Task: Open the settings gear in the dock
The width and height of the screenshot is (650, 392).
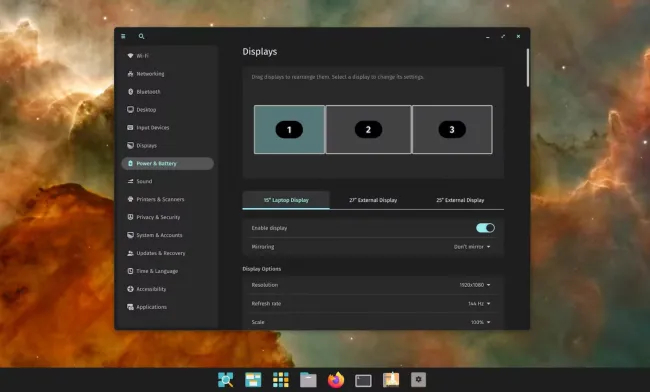Action: coord(418,380)
